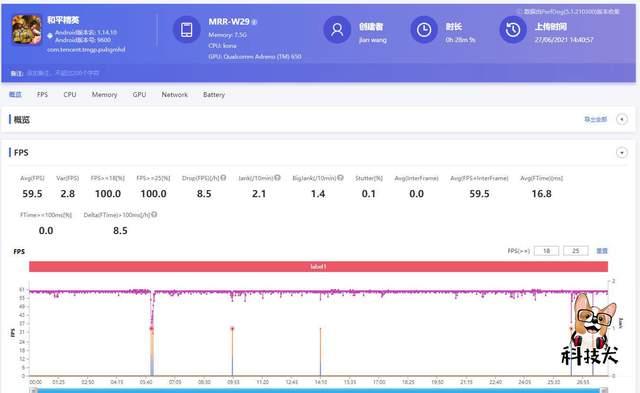
Task: Click the reset link beside FPS thresholds
Action: [602, 251]
